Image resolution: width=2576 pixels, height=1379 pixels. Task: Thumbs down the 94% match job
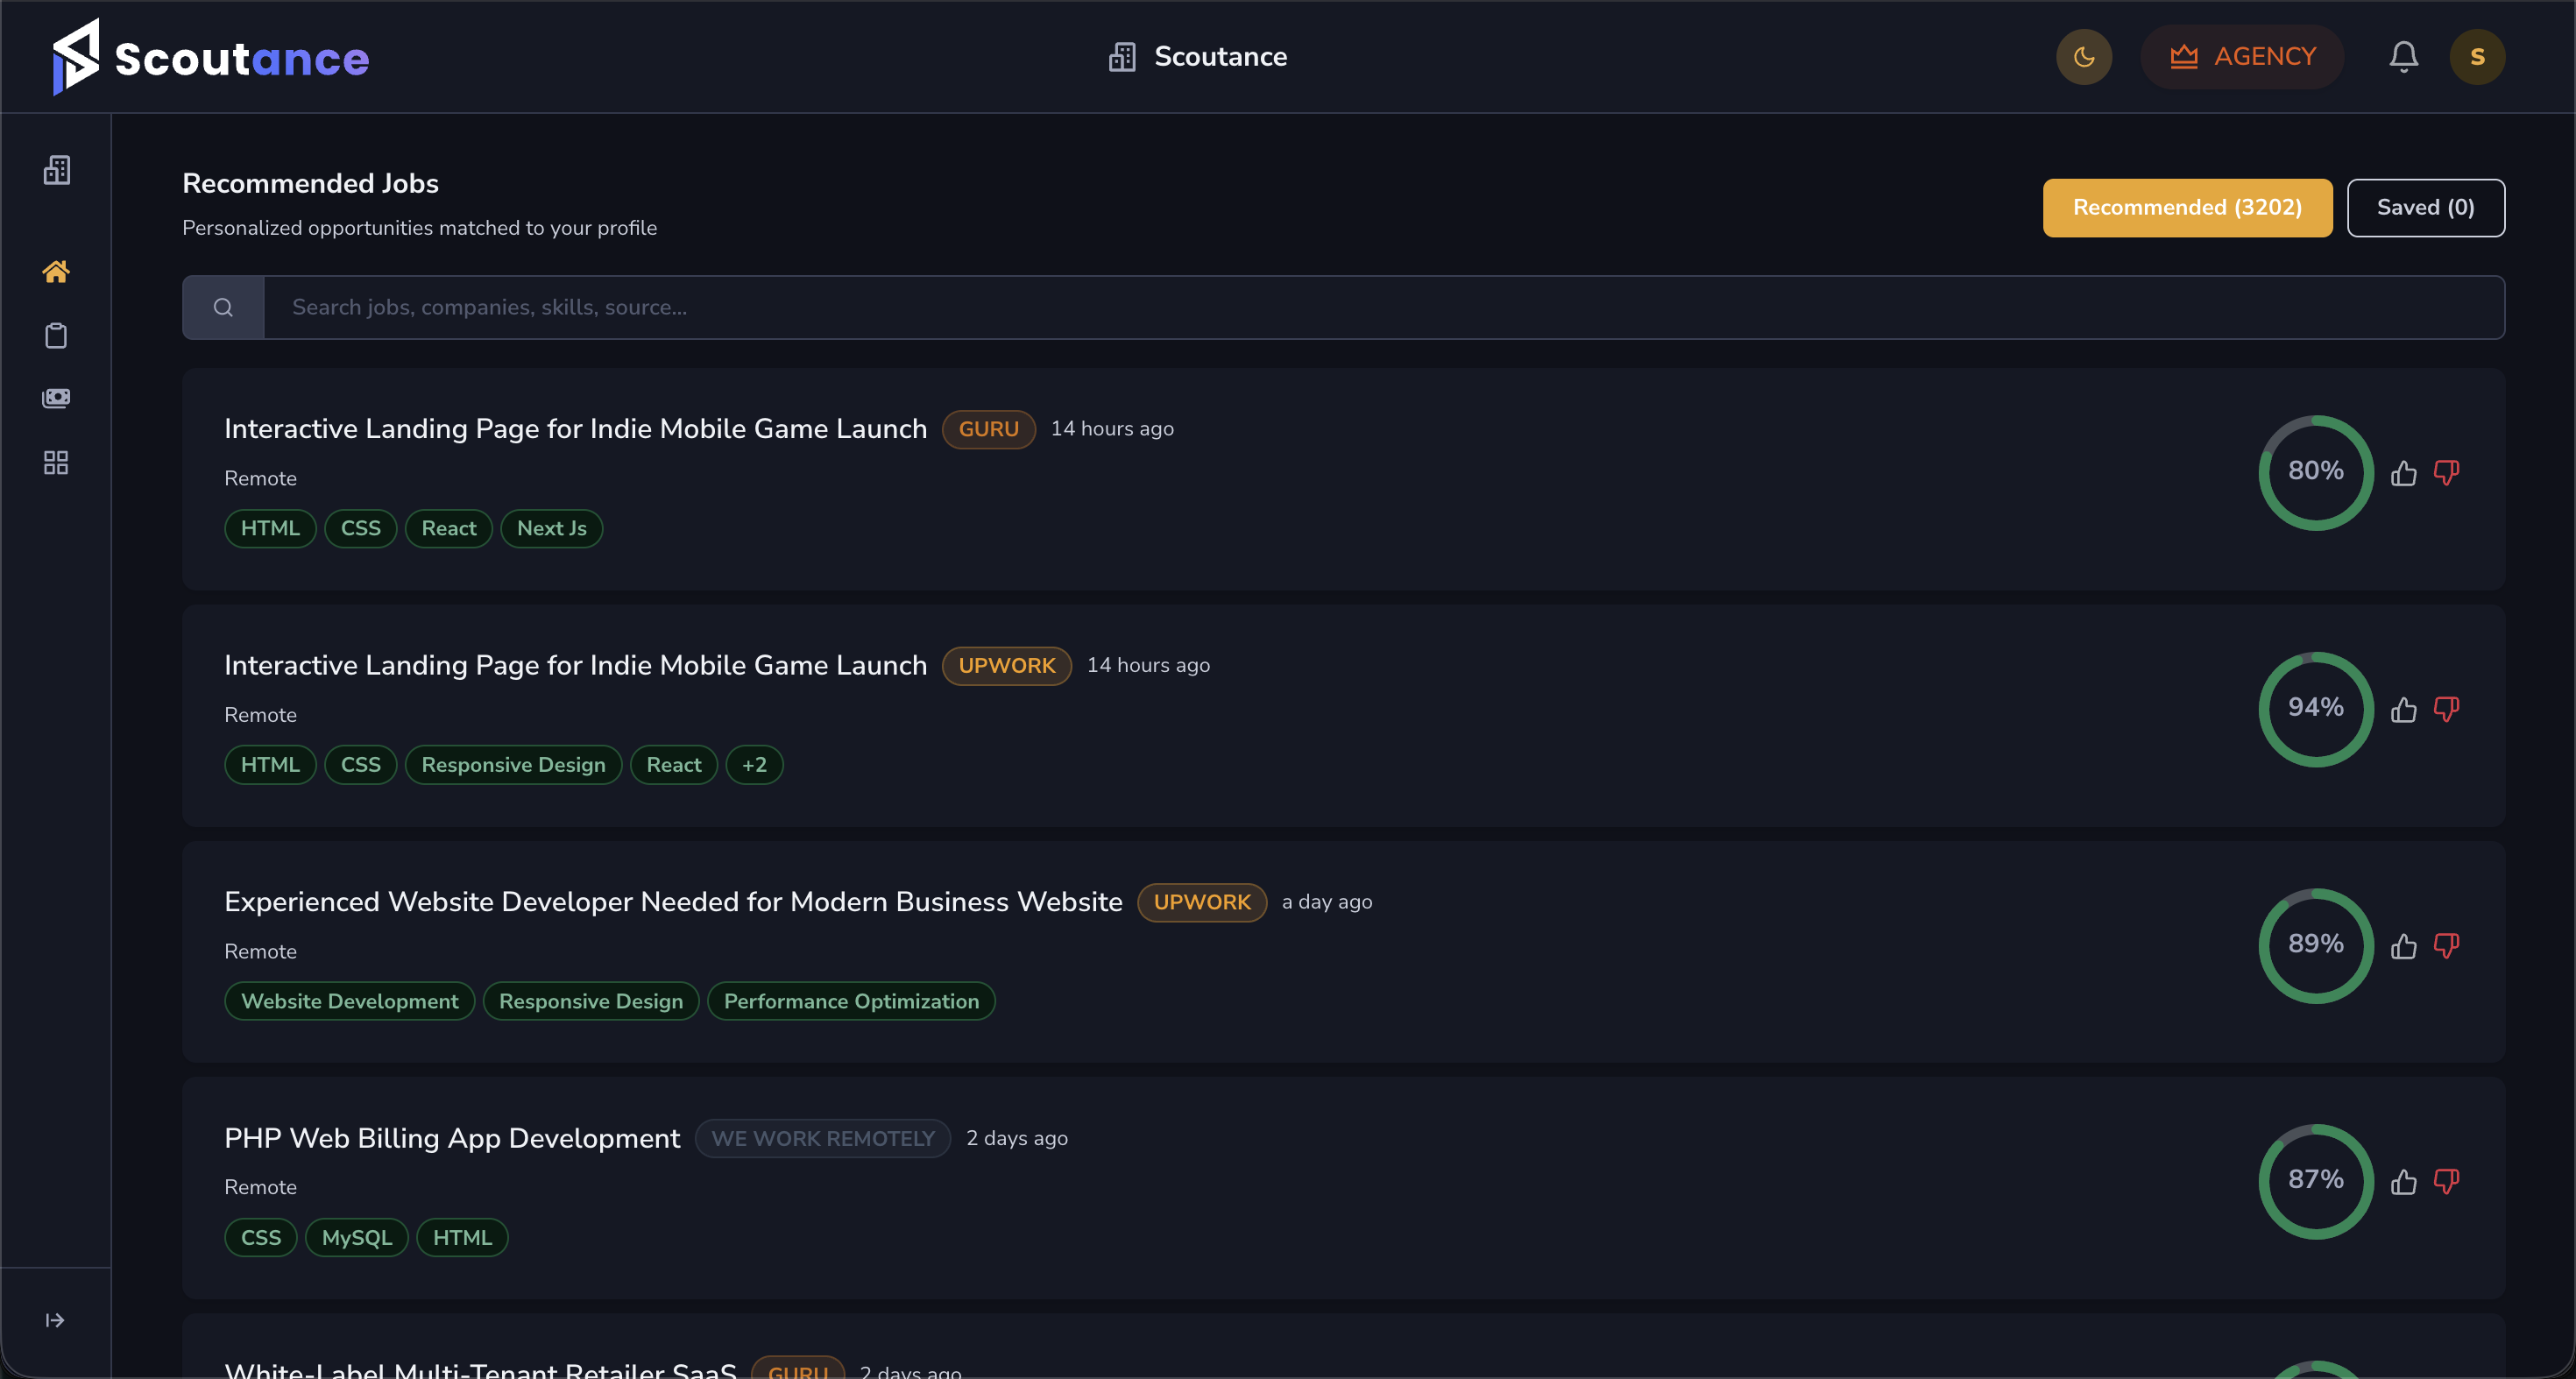pyautogui.click(x=2446, y=709)
